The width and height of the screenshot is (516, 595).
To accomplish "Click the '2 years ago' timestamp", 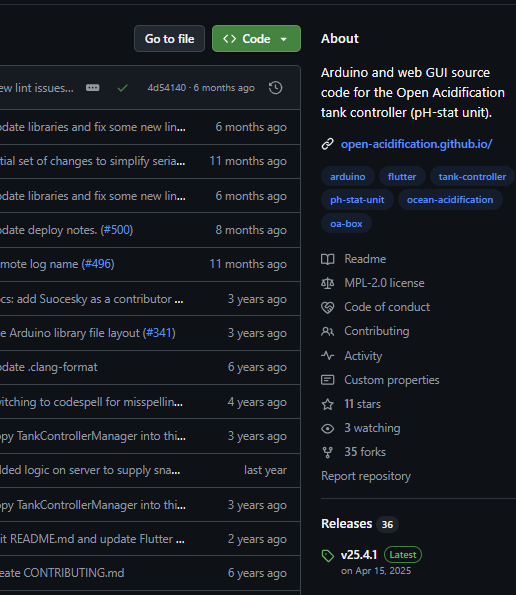I will [x=257, y=539].
